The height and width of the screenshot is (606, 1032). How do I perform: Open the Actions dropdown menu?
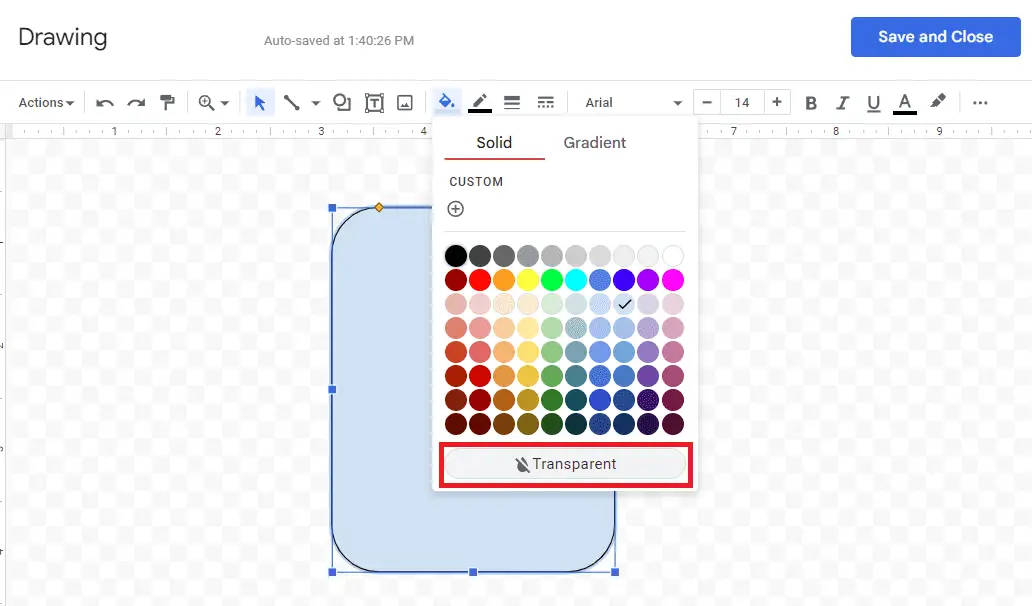[47, 103]
